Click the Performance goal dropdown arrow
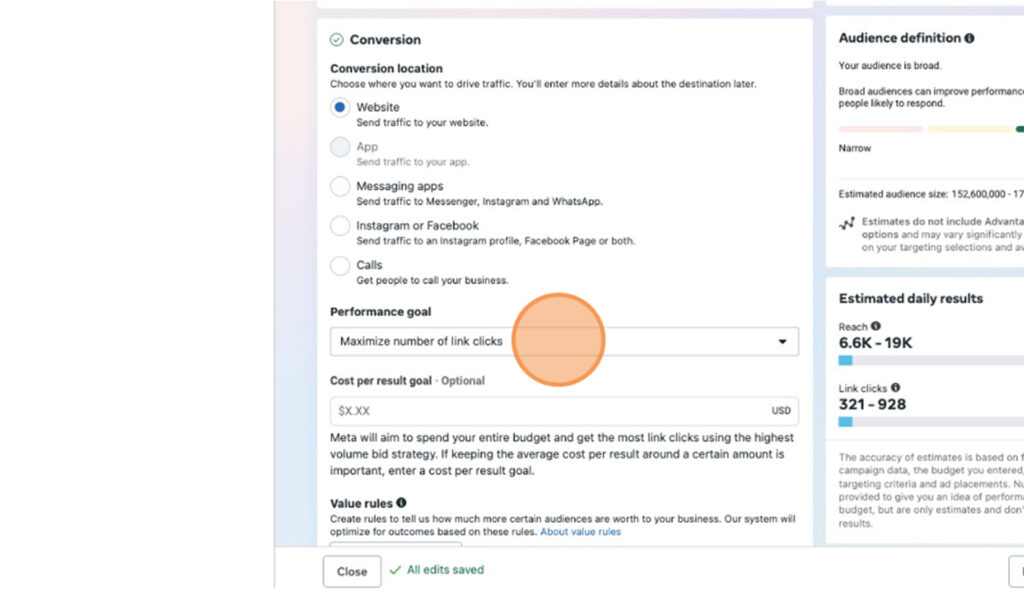This screenshot has height=589, width=1024. point(782,342)
